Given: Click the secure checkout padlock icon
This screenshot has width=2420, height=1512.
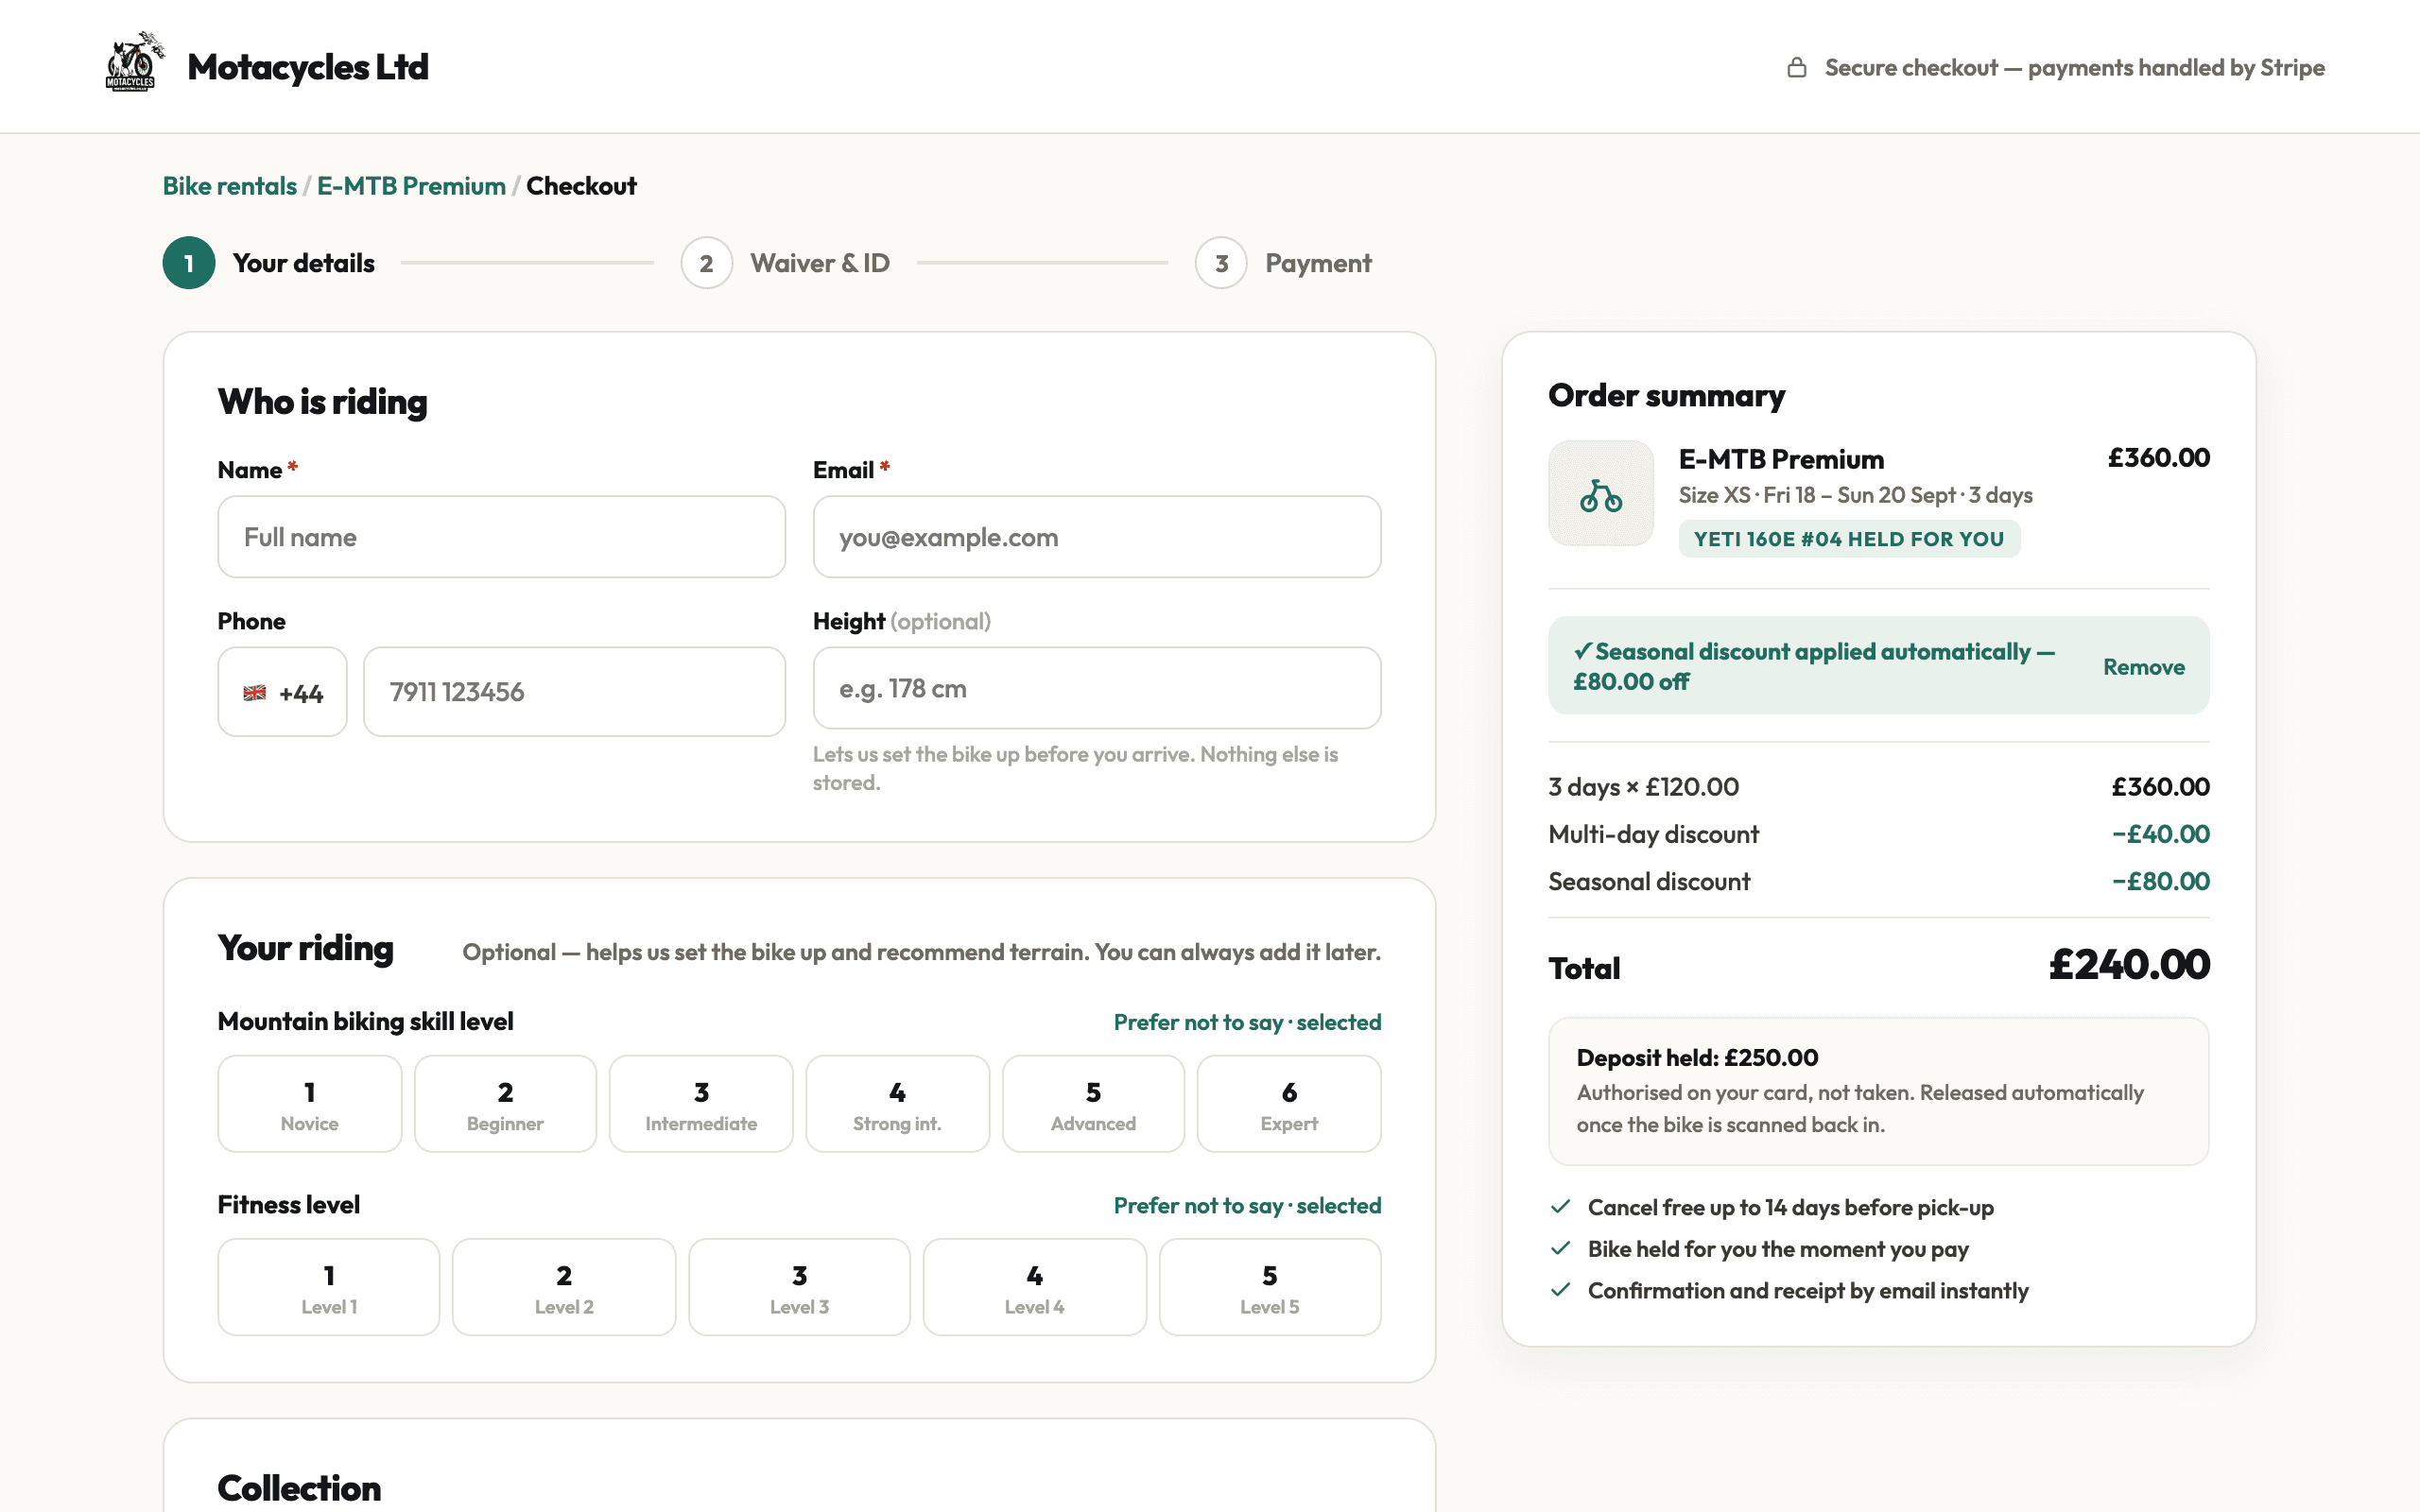Looking at the screenshot, I should pyautogui.click(x=1796, y=68).
